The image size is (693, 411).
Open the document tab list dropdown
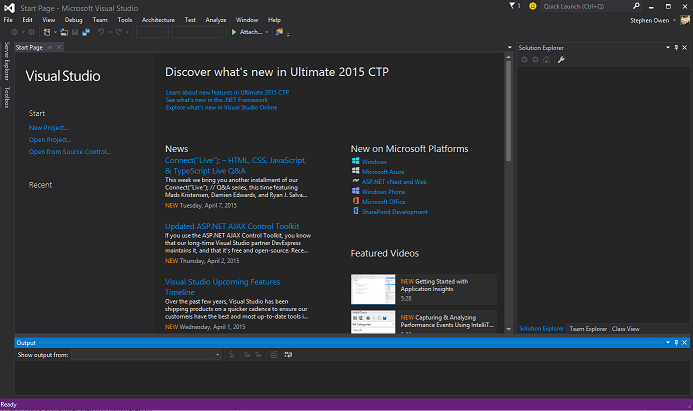(x=510, y=47)
